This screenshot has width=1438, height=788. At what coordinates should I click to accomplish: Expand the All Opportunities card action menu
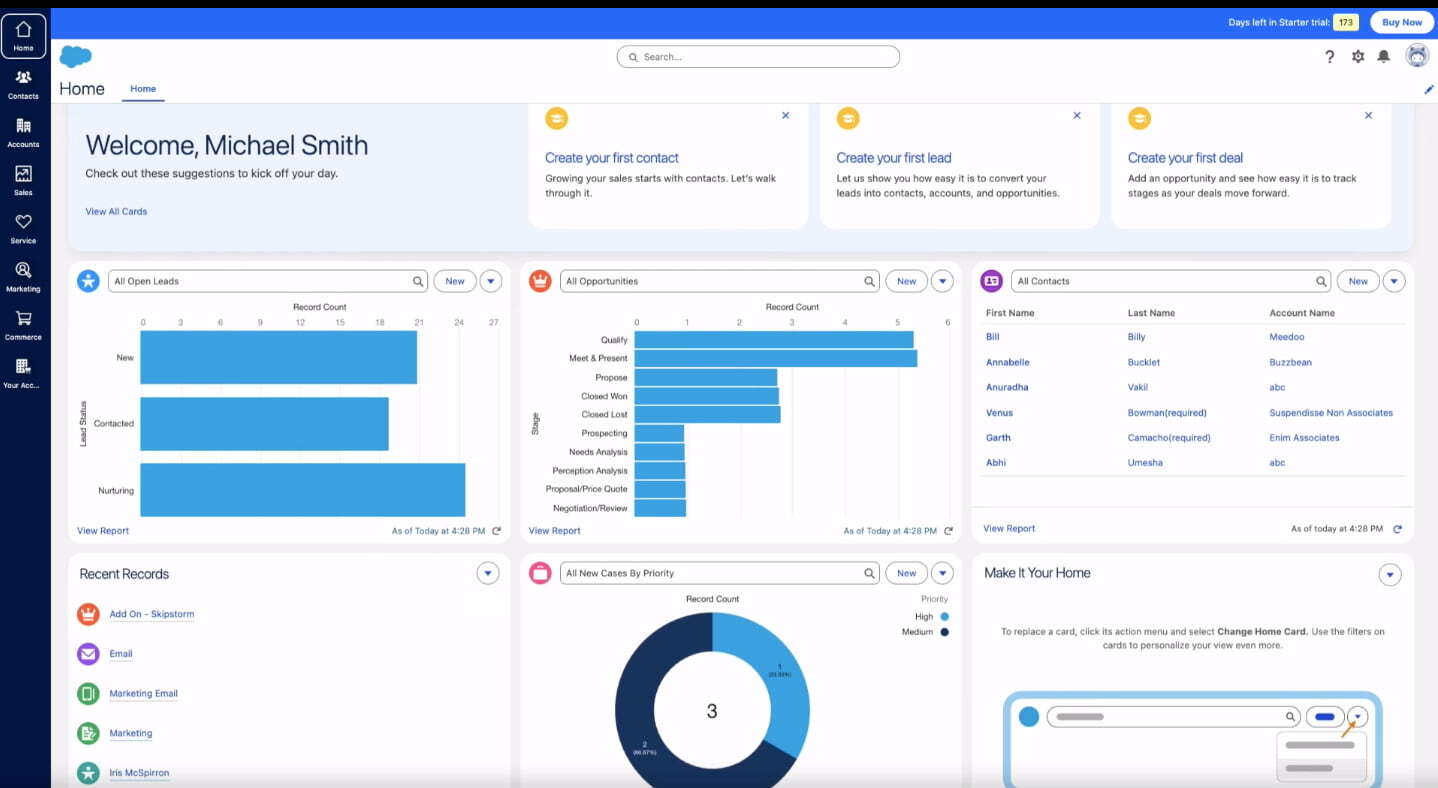point(942,281)
